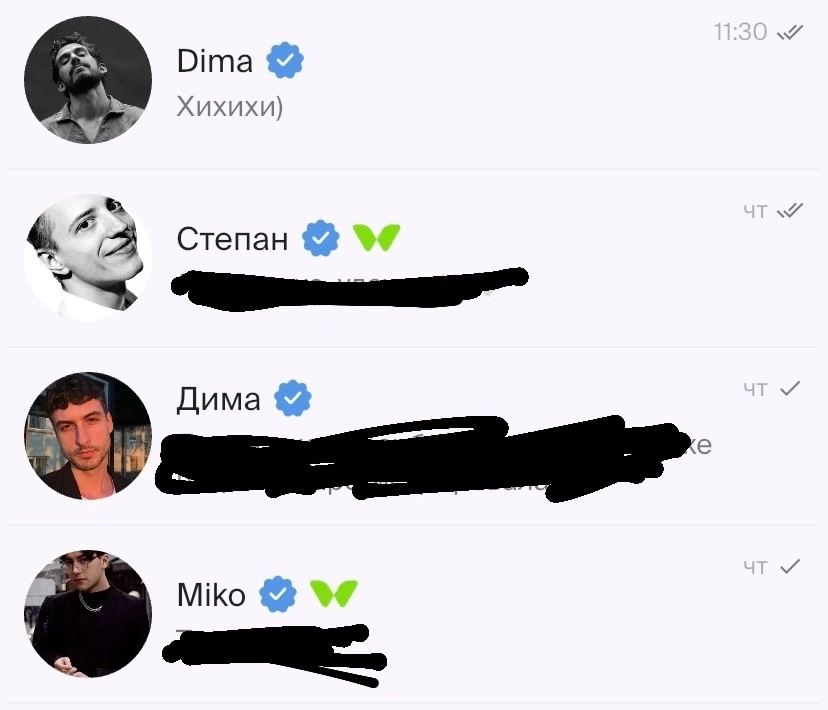Open the chat named Miko
Viewport: 828px width, 710px height.
click(x=414, y=614)
